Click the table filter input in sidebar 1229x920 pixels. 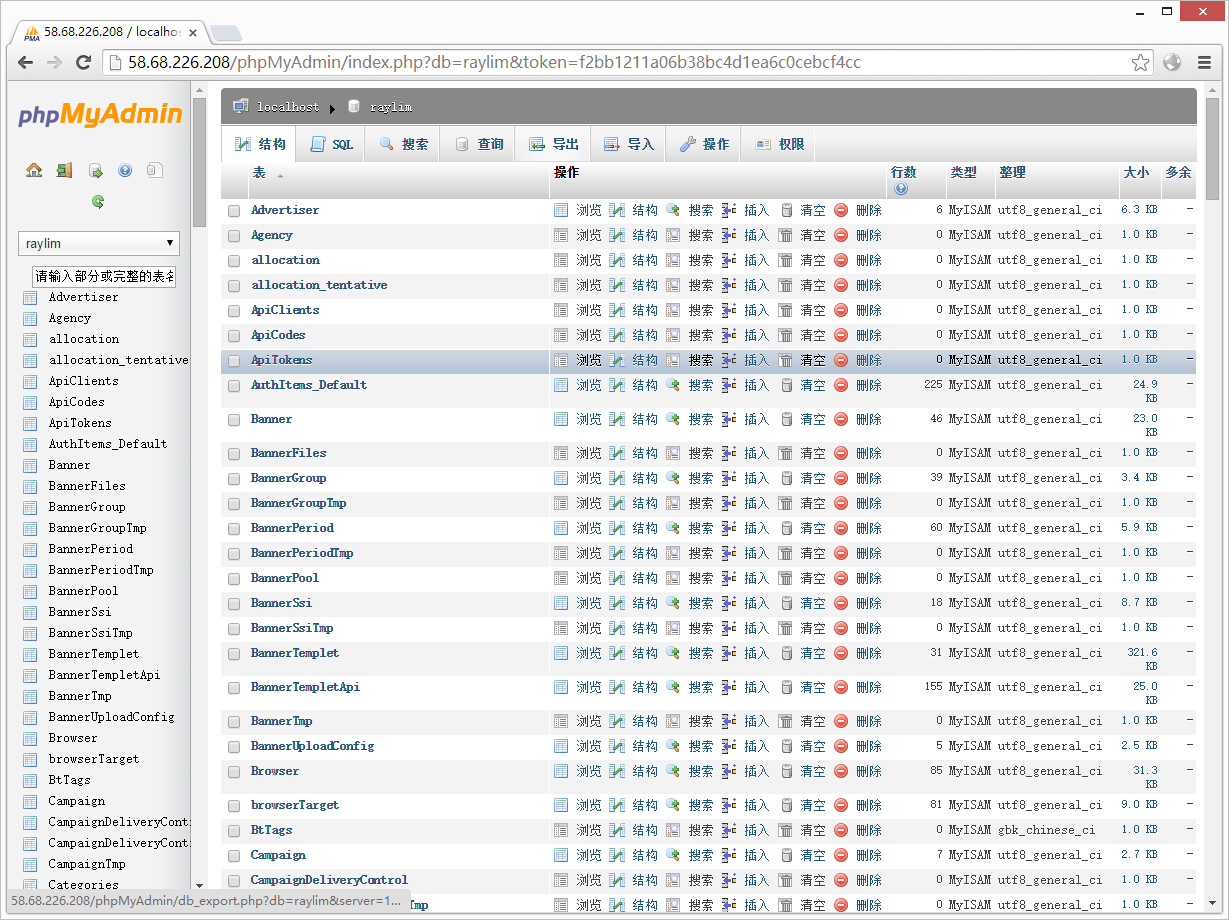(104, 276)
